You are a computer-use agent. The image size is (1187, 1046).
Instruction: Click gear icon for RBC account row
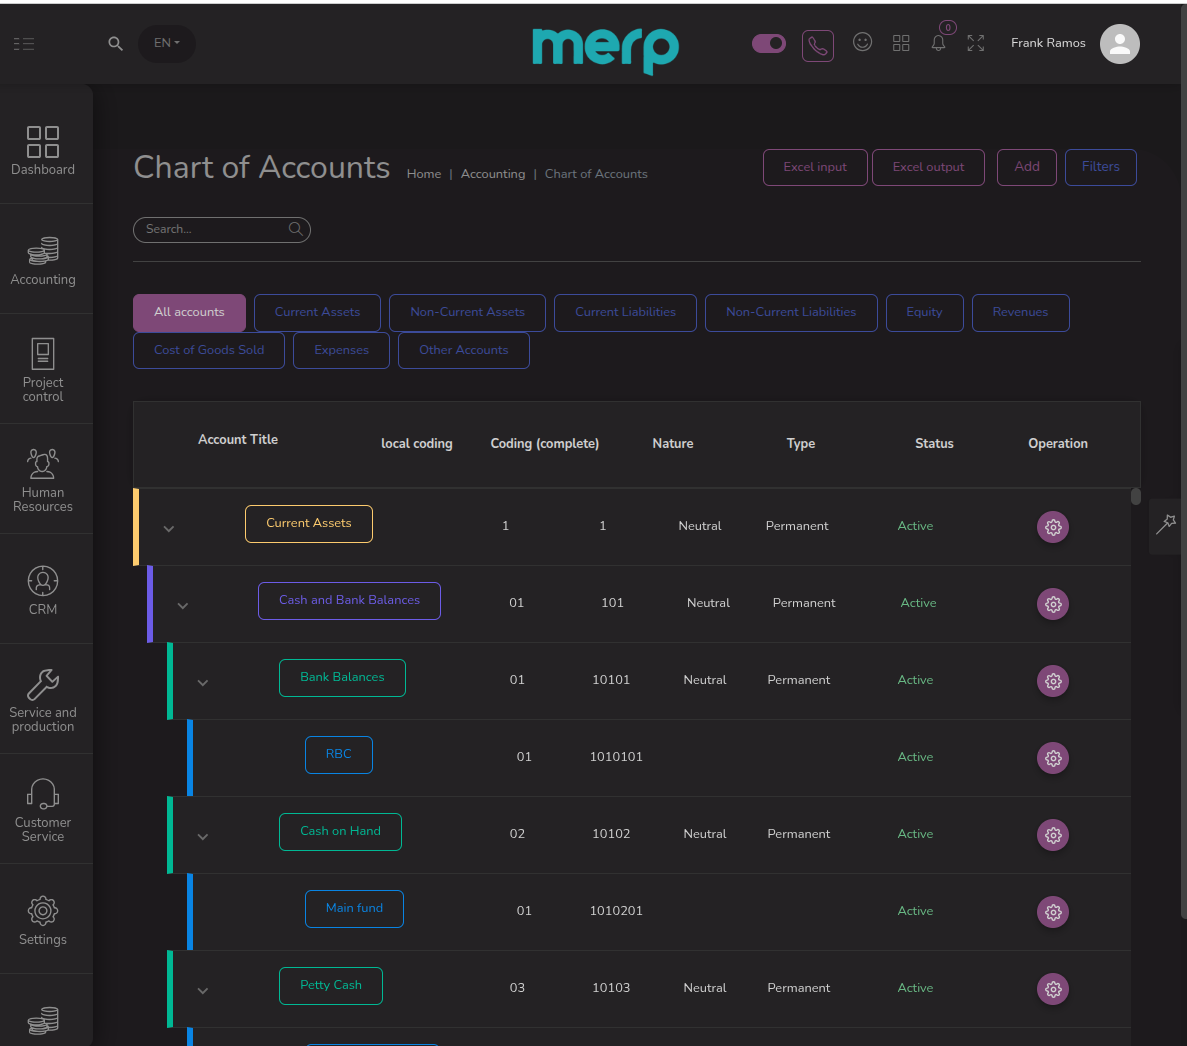[1052, 758]
